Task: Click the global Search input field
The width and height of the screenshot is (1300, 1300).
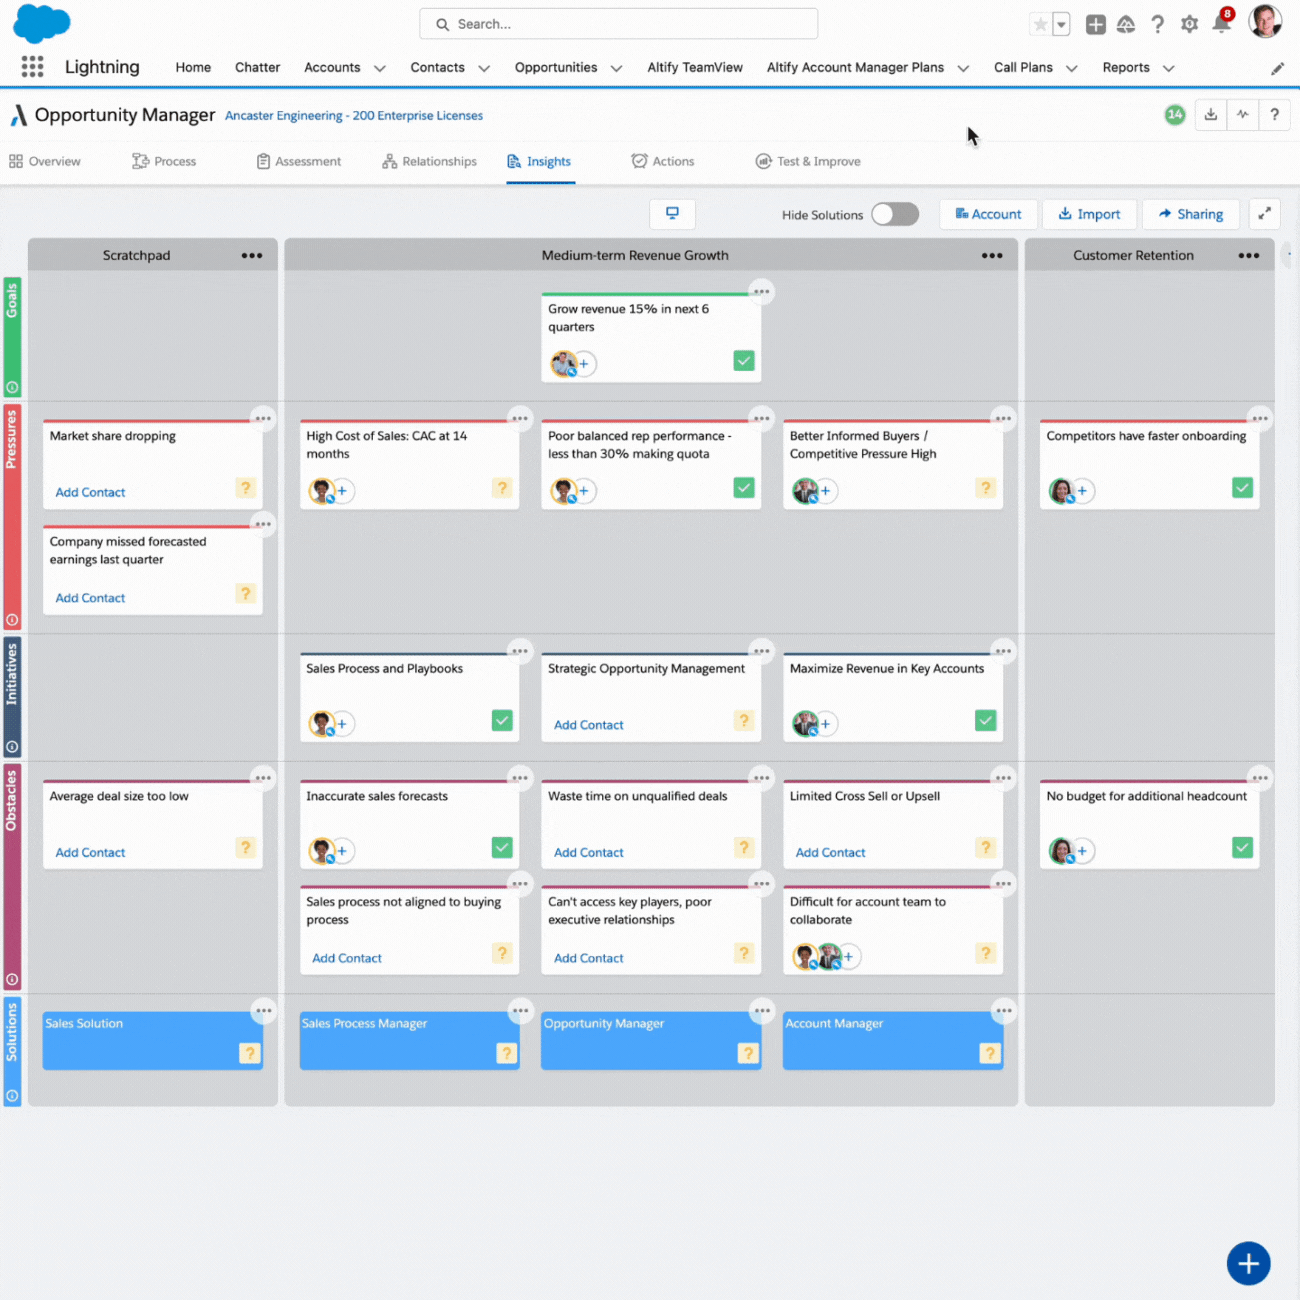Action: pos(618,24)
